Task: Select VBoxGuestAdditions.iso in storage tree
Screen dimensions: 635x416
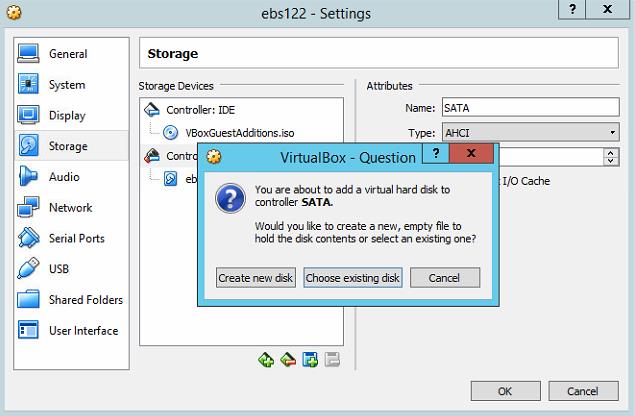Action: (239, 133)
